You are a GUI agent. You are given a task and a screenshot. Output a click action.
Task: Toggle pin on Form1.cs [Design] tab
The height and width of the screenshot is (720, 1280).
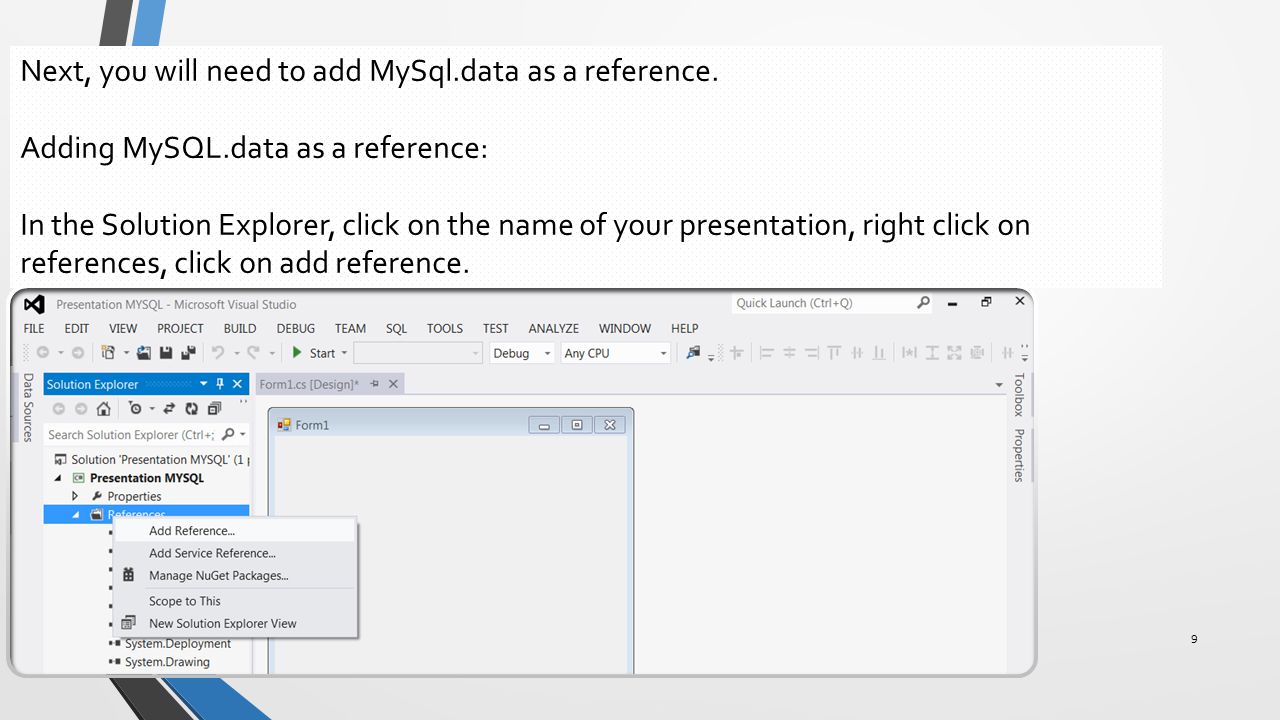[x=375, y=384]
